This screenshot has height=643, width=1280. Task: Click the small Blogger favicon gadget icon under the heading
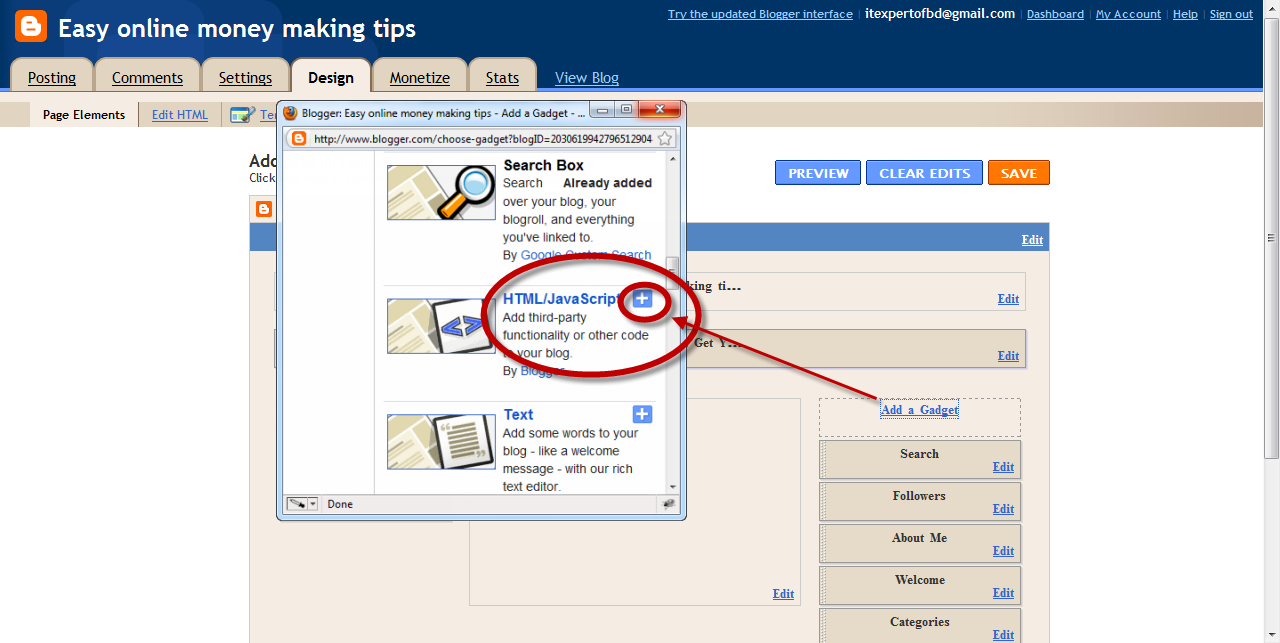[264, 209]
